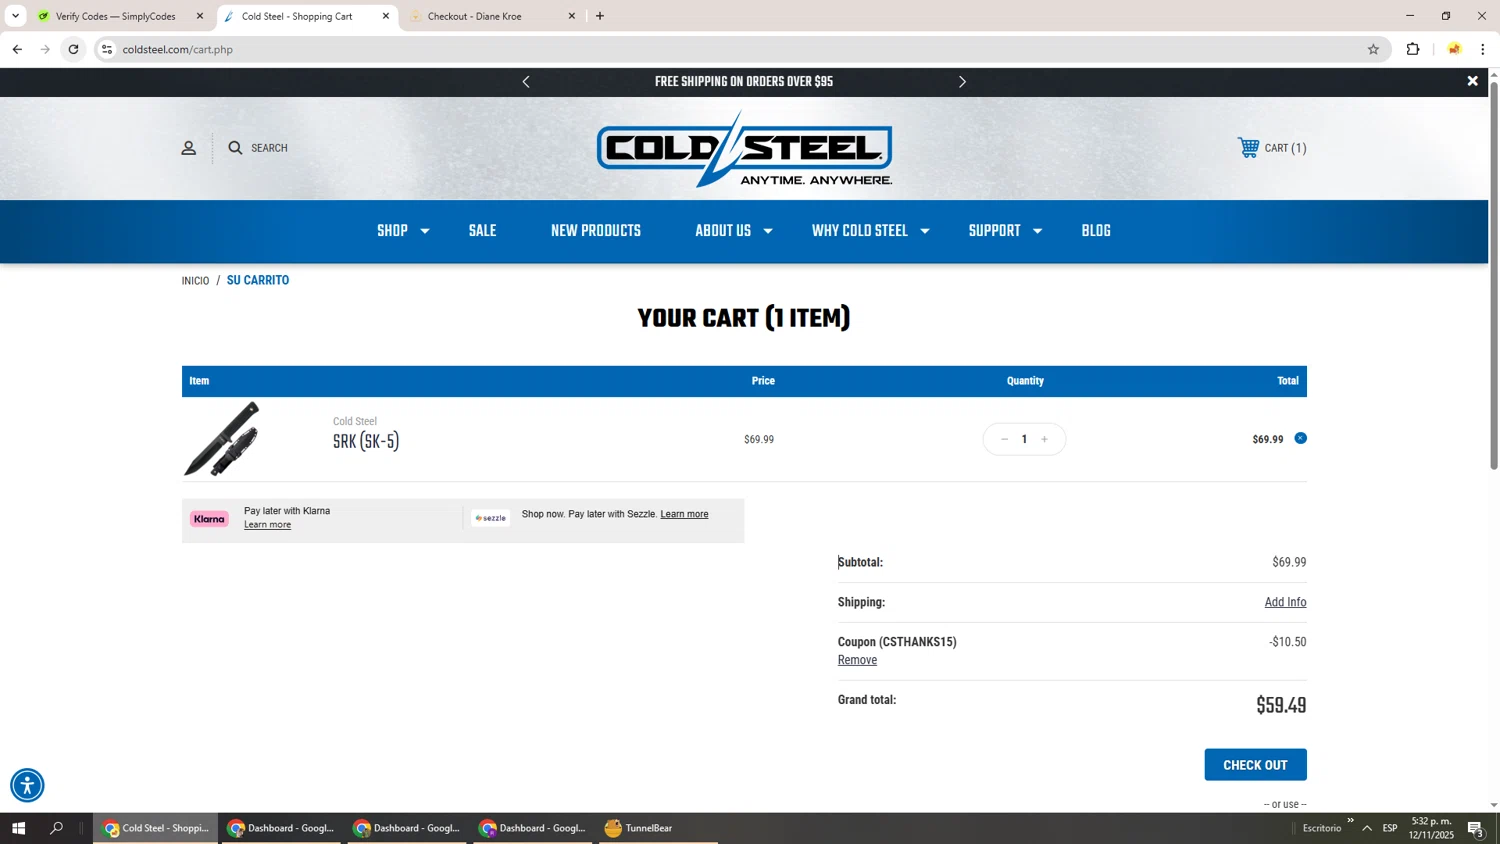The height and width of the screenshot is (844, 1500).
Task: Open the accessibility widget icon
Action: [27, 785]
